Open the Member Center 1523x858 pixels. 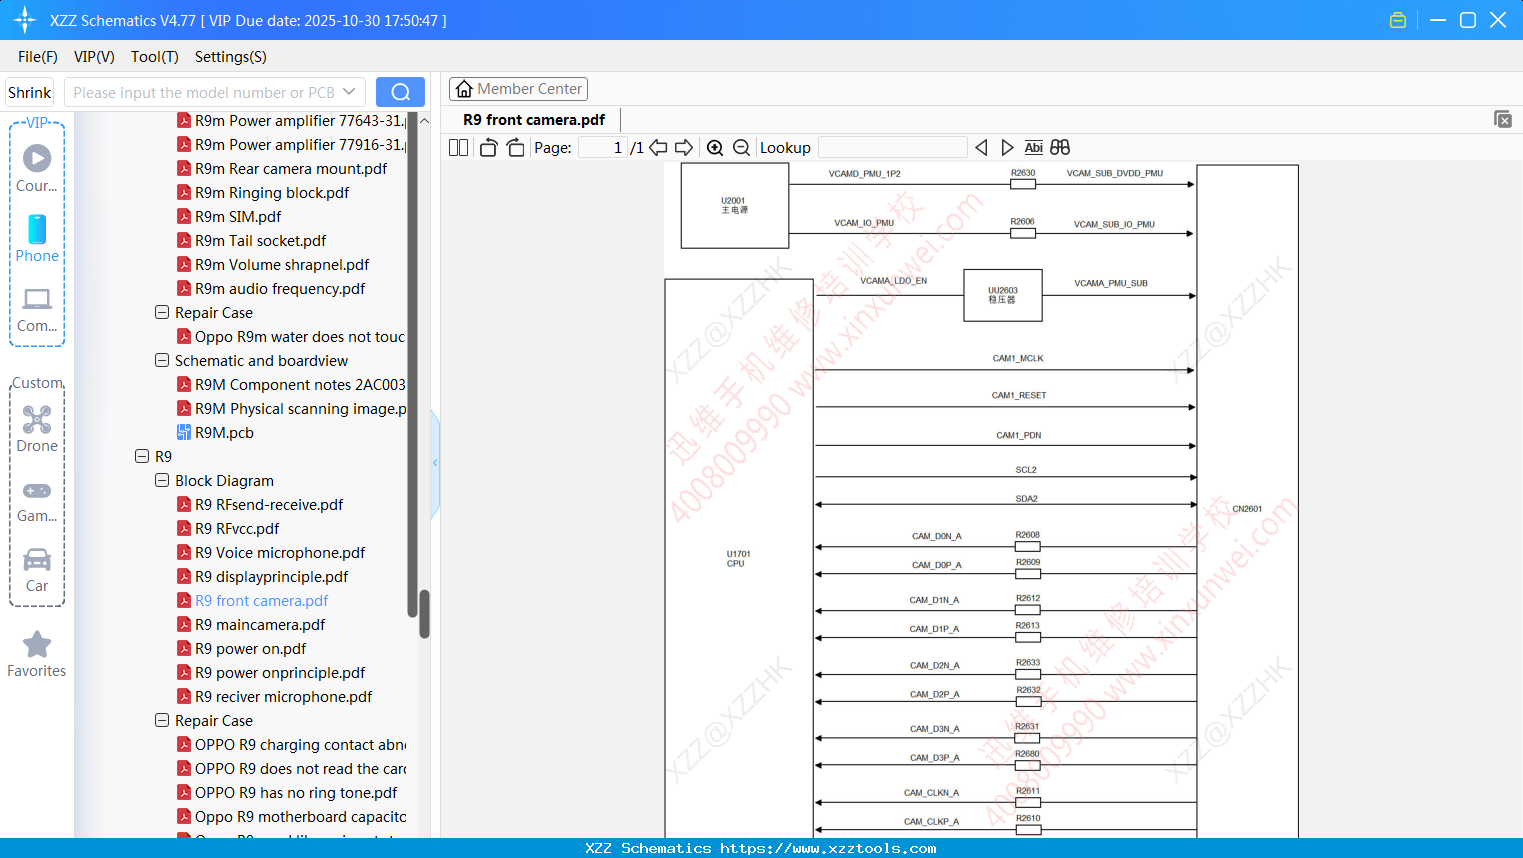point(518,89)
